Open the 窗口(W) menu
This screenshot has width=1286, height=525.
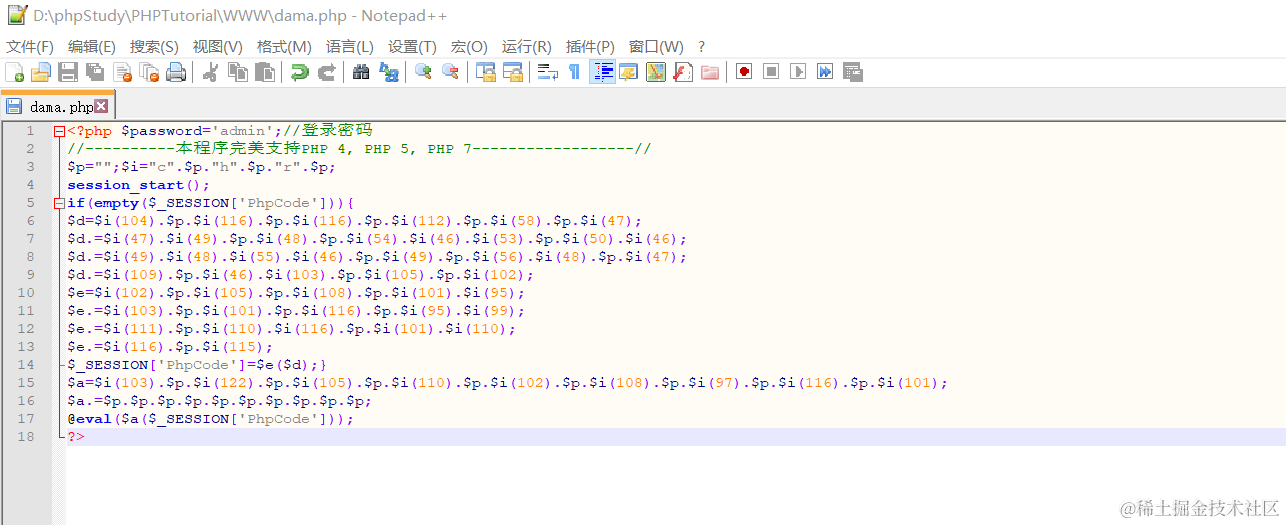click(x=656, y=47)
